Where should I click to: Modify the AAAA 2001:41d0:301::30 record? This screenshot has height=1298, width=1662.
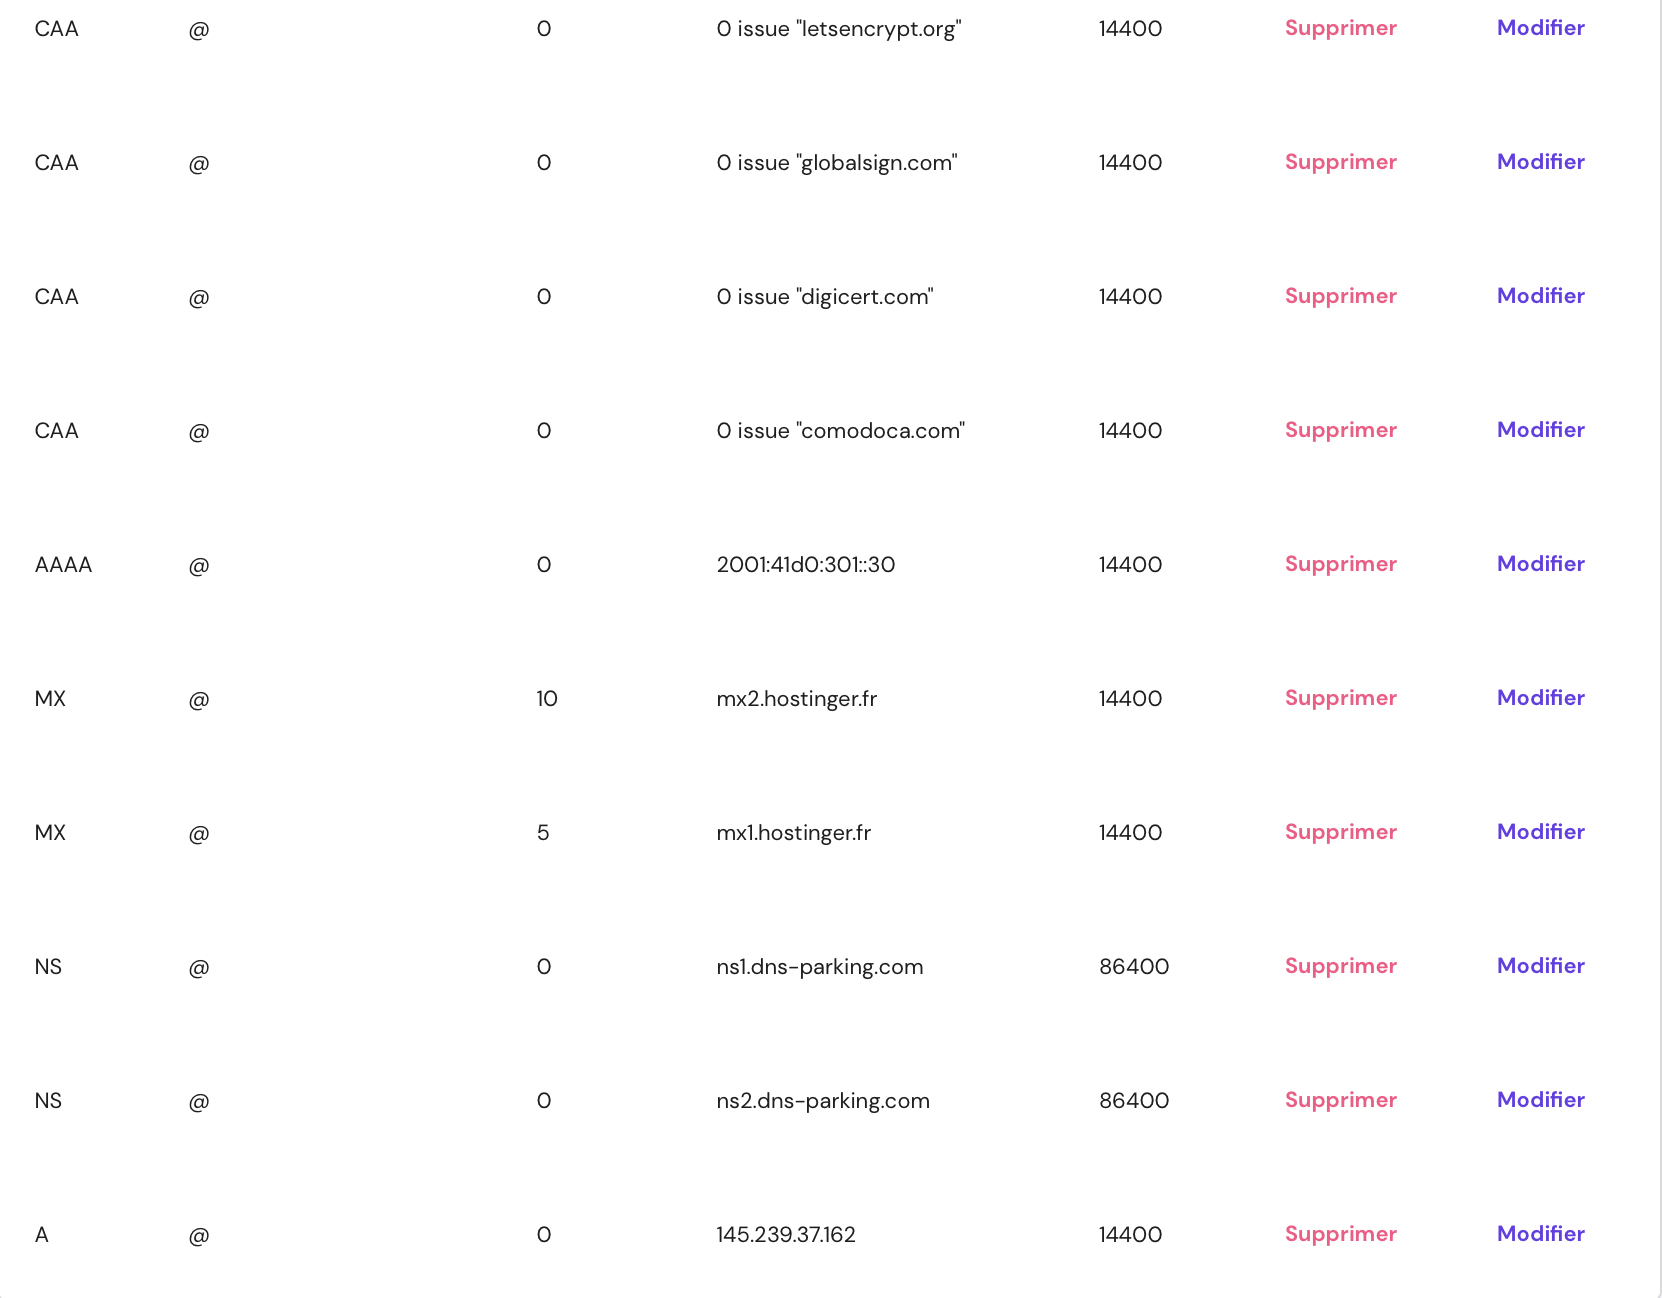pos(1540,564)
